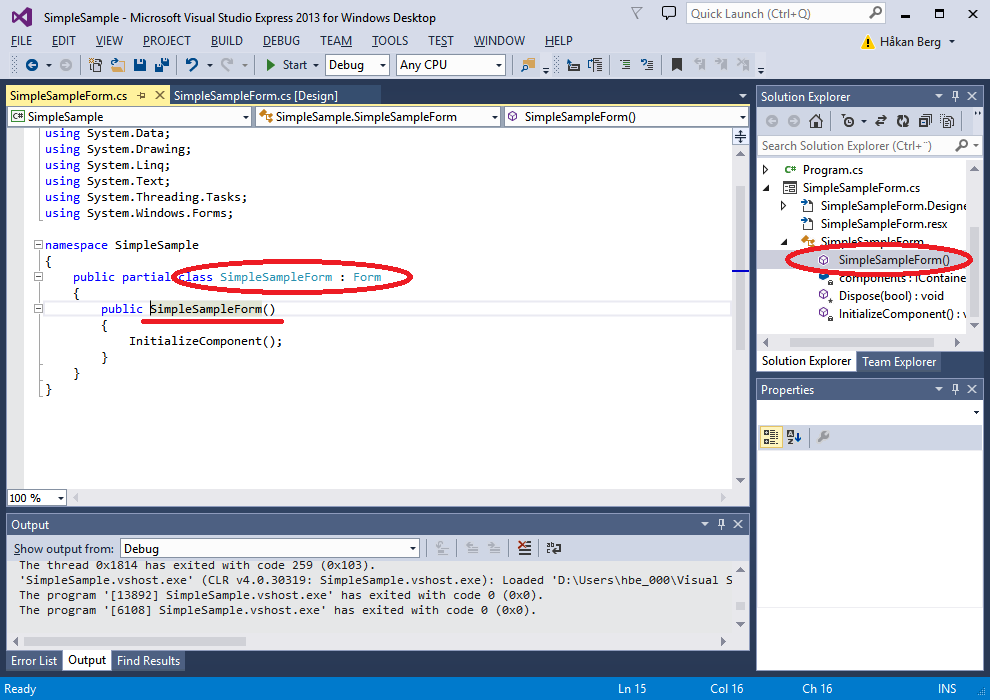990x700 pixels.
Task: Select Dispose(bool) : void in Solution Explorer
Action: pos(891,295)
